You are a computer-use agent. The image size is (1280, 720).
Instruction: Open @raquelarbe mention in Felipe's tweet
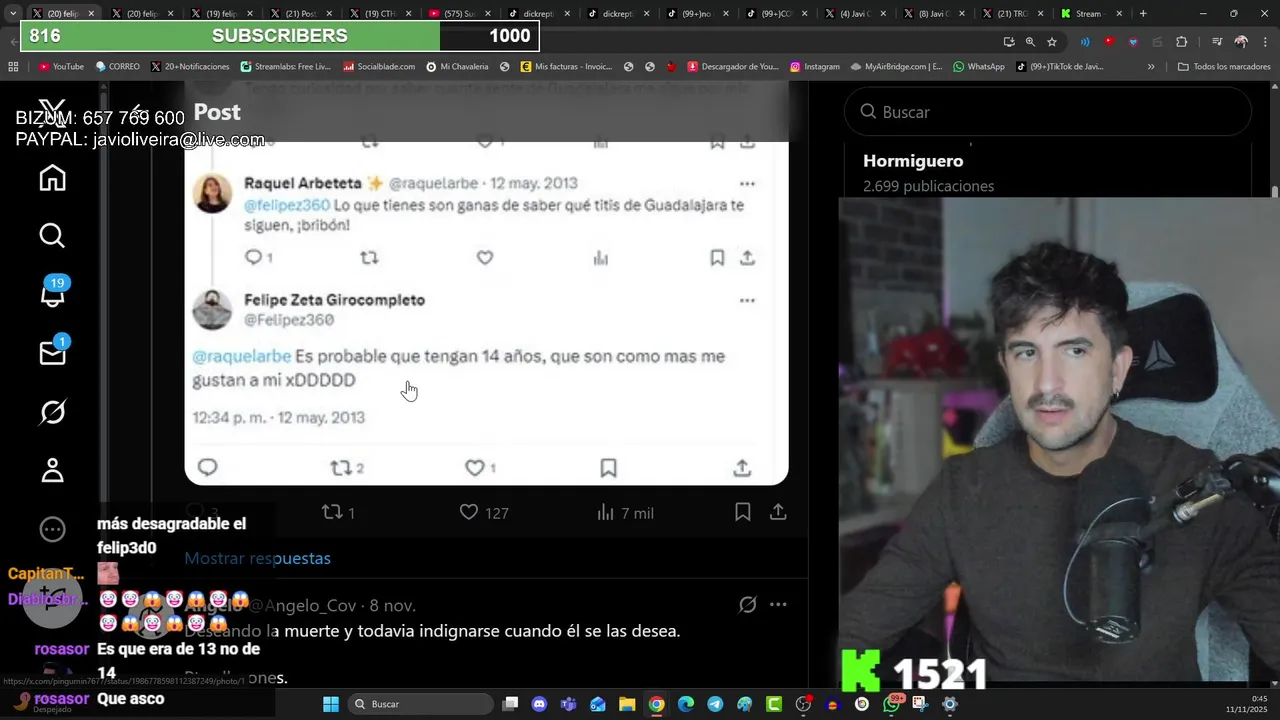(241, 356)
